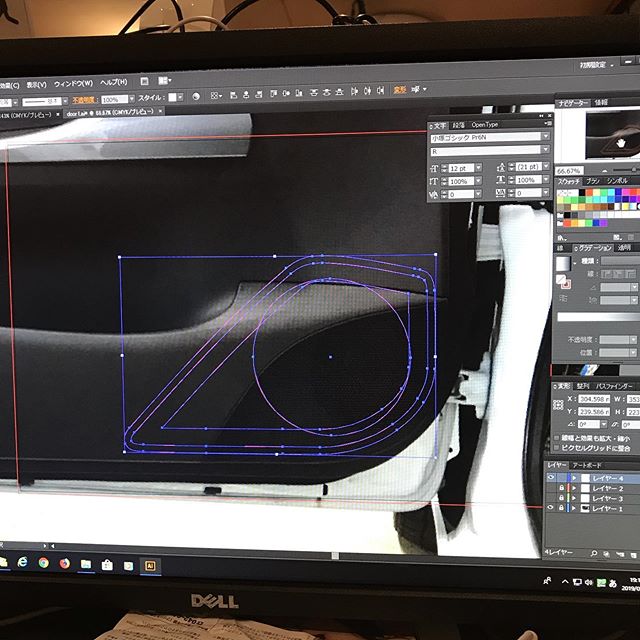The image size is (640, 640).
Task: Switch to the OpenType tab
Action: pyautogui.click(x=484, y=124)
